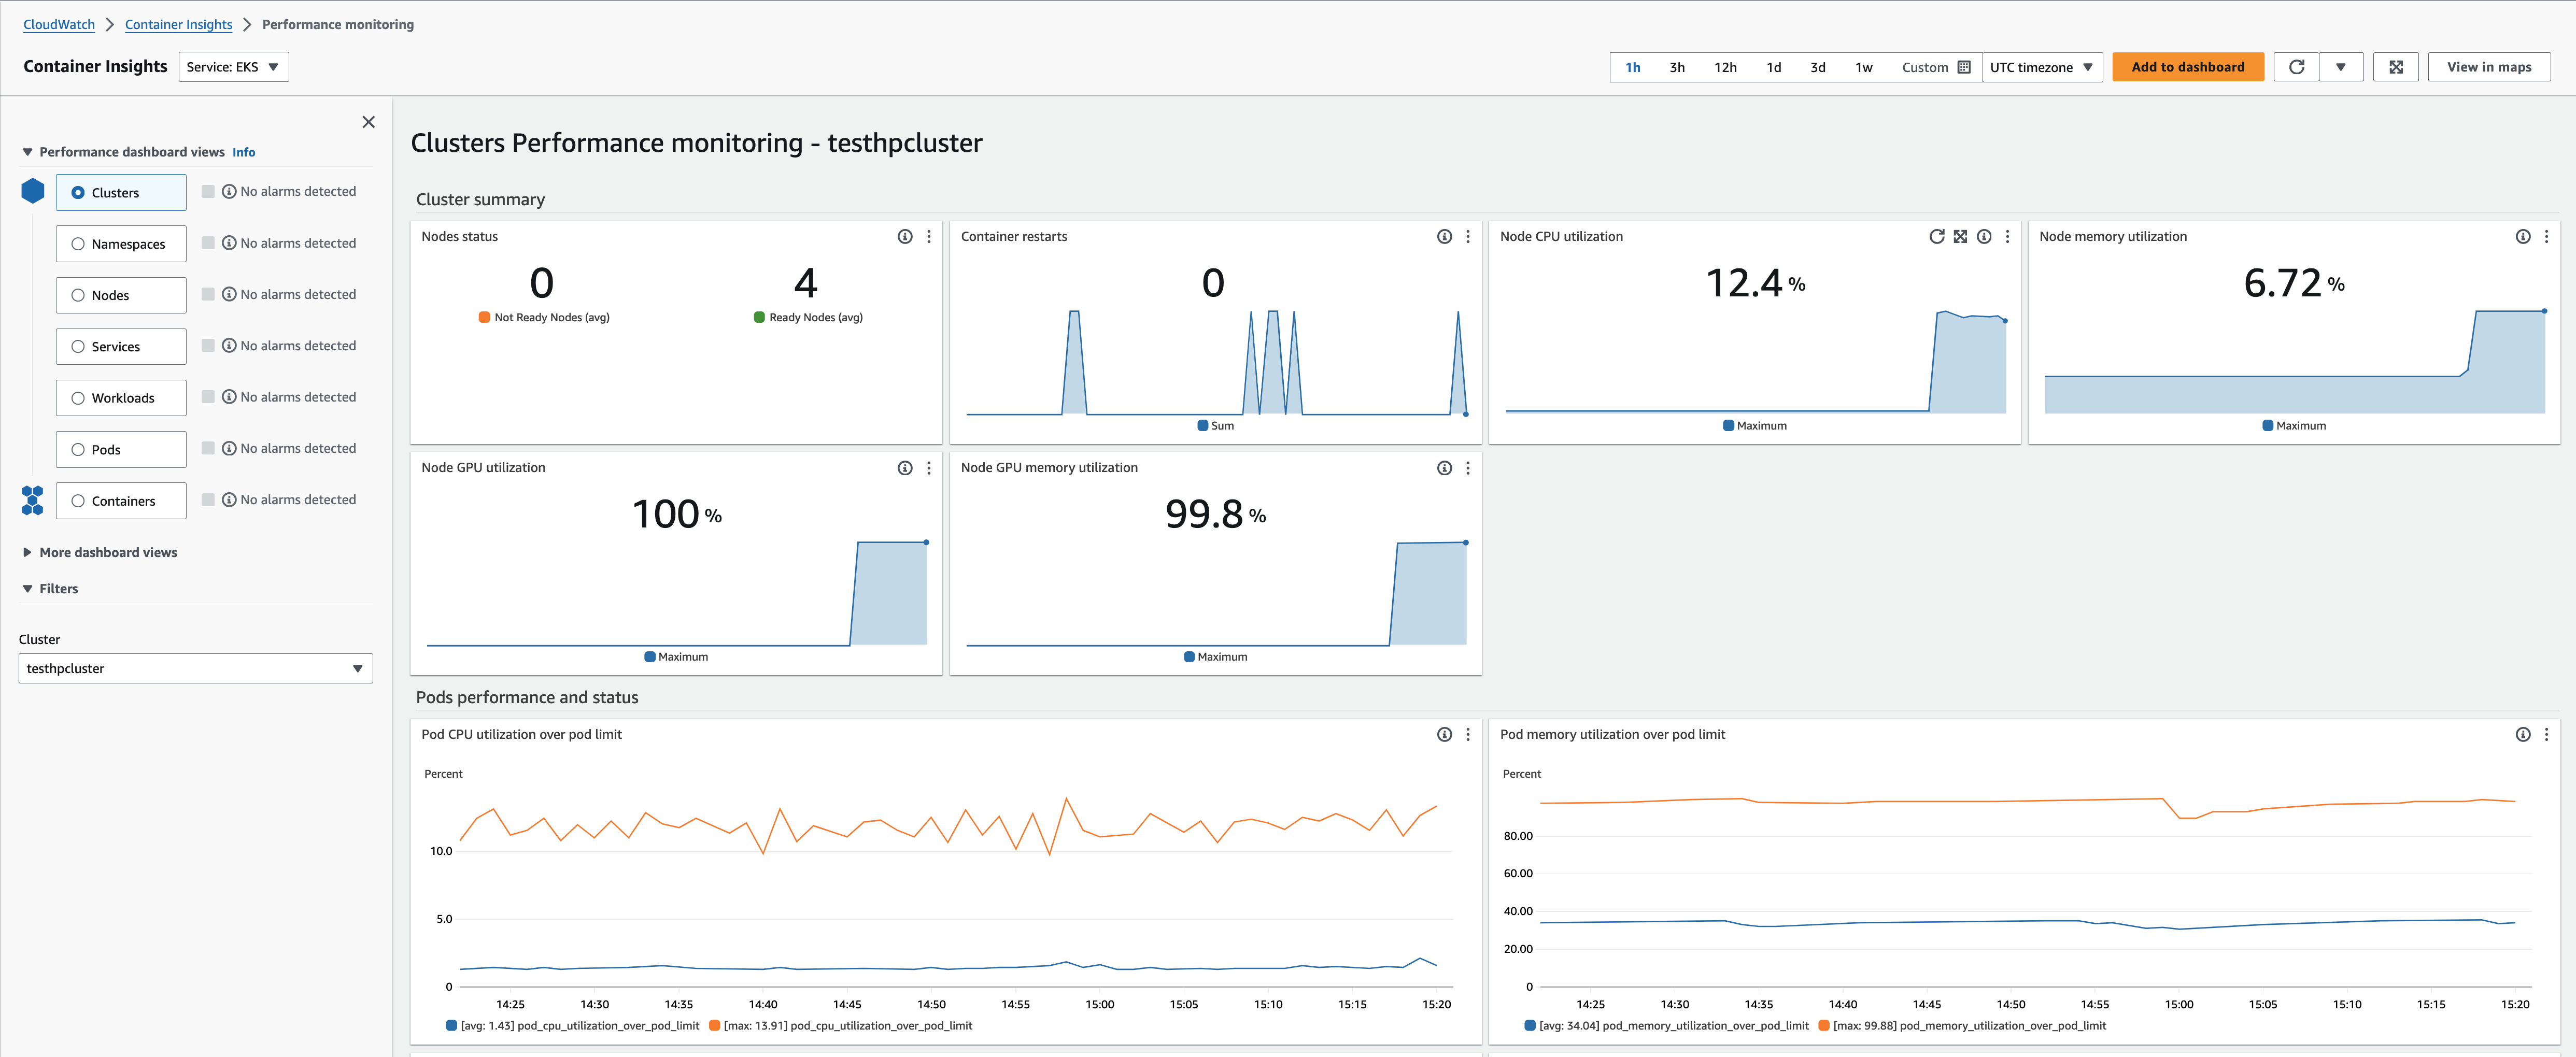Enlarge the Node CPU utilization widget
The height and width of the screenshot is (1057, 2576).
[x=1960, y=237]
